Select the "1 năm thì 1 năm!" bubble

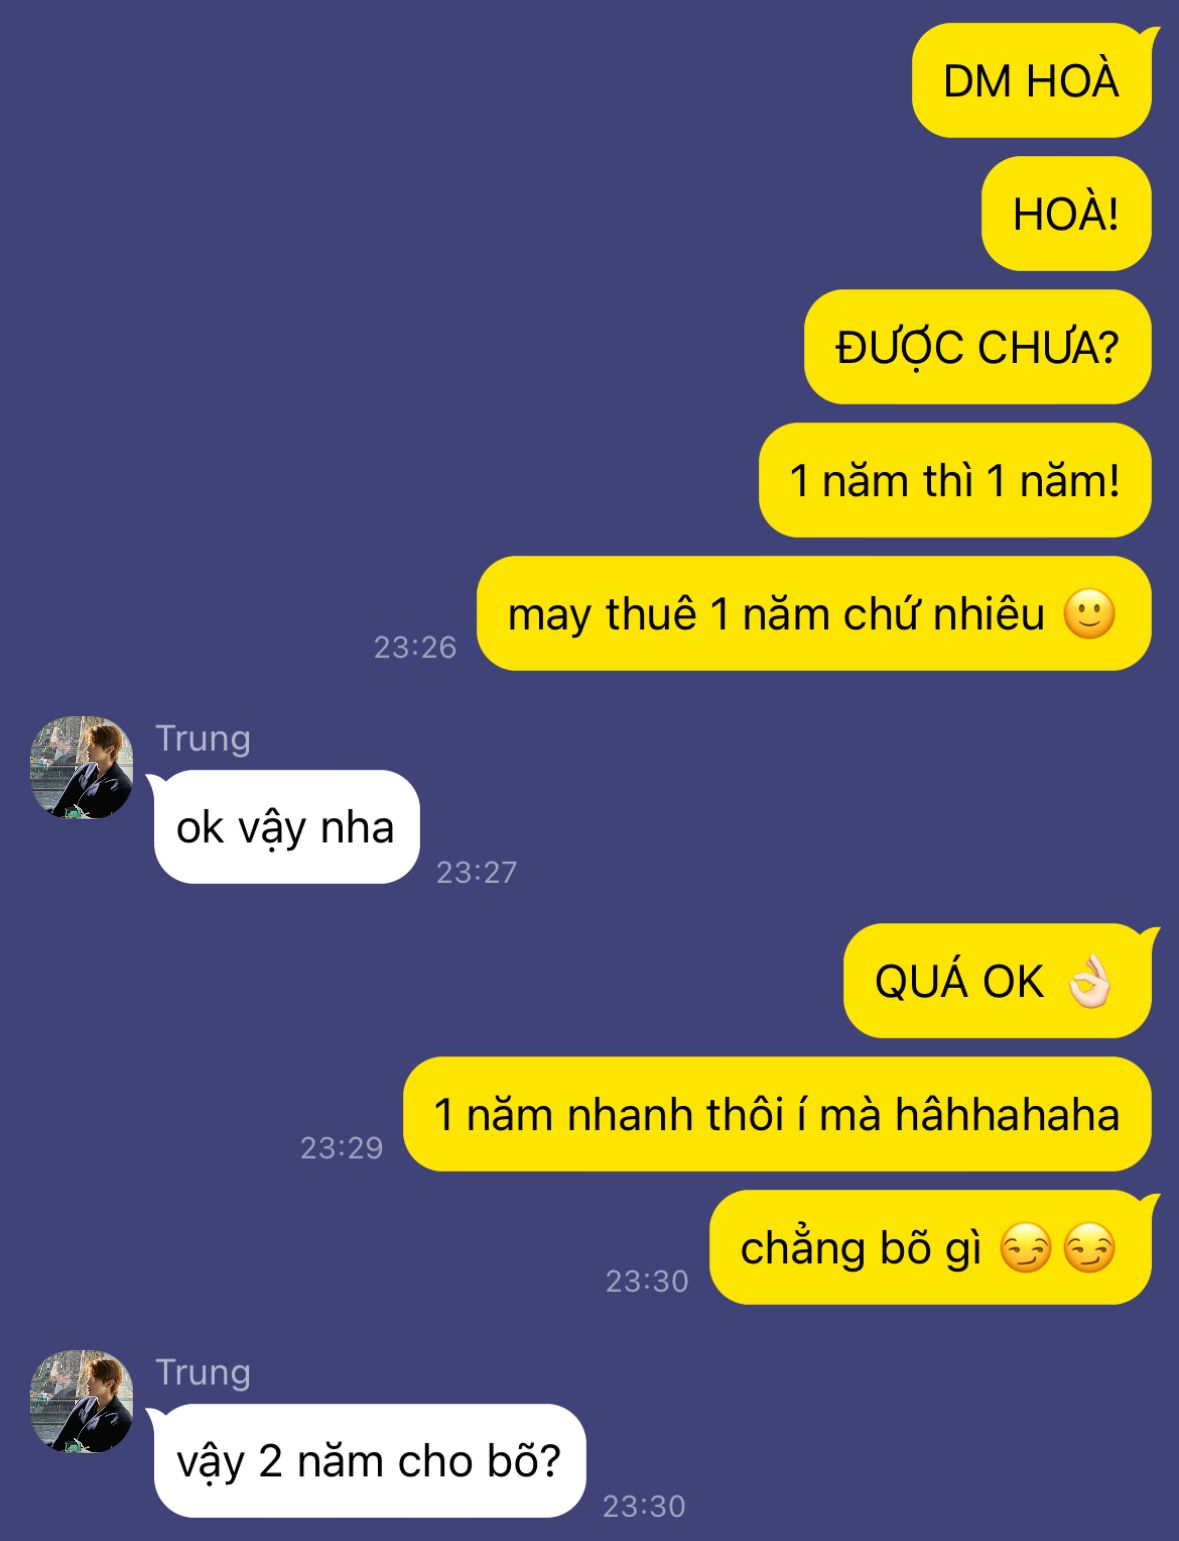coord(955,481)
